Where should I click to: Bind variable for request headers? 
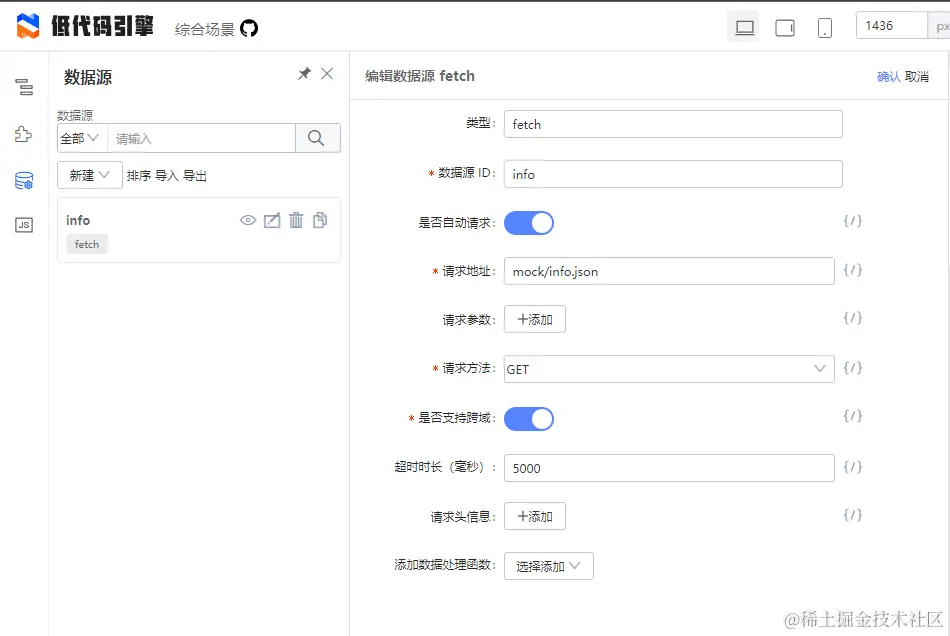click(x=852, y=515)
